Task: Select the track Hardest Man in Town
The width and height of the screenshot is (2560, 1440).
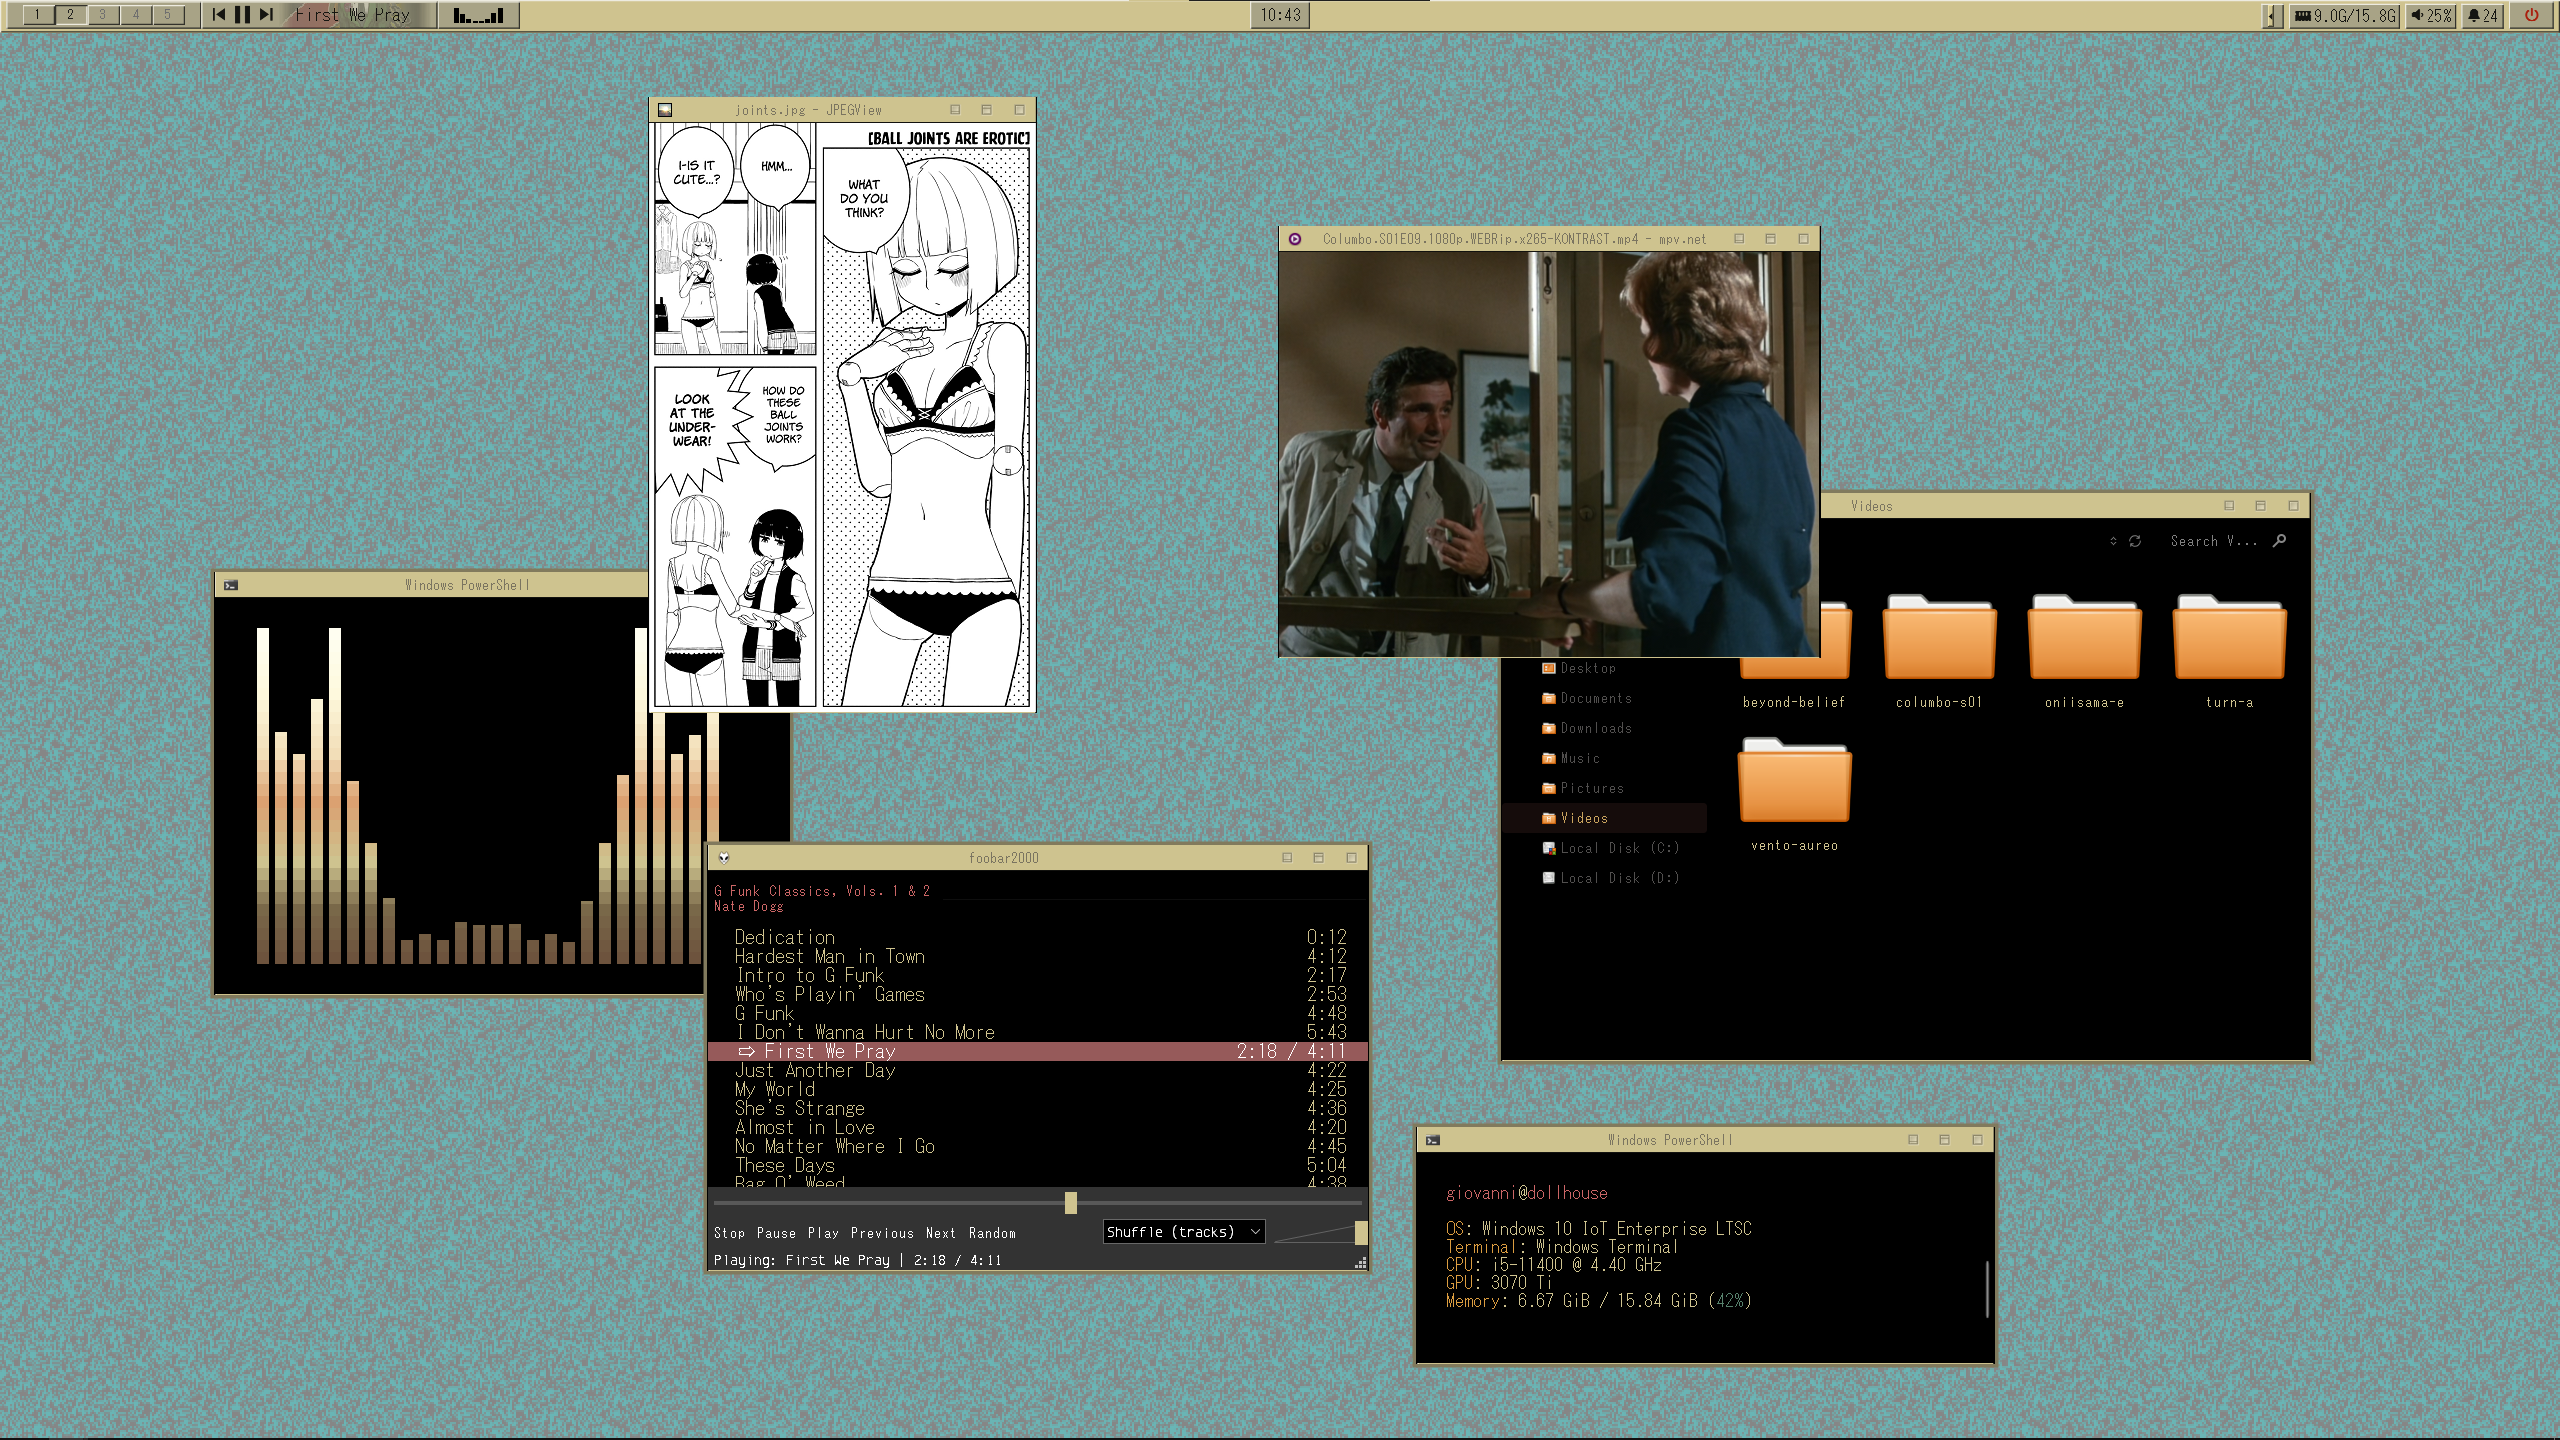Action: point(1038,956)
